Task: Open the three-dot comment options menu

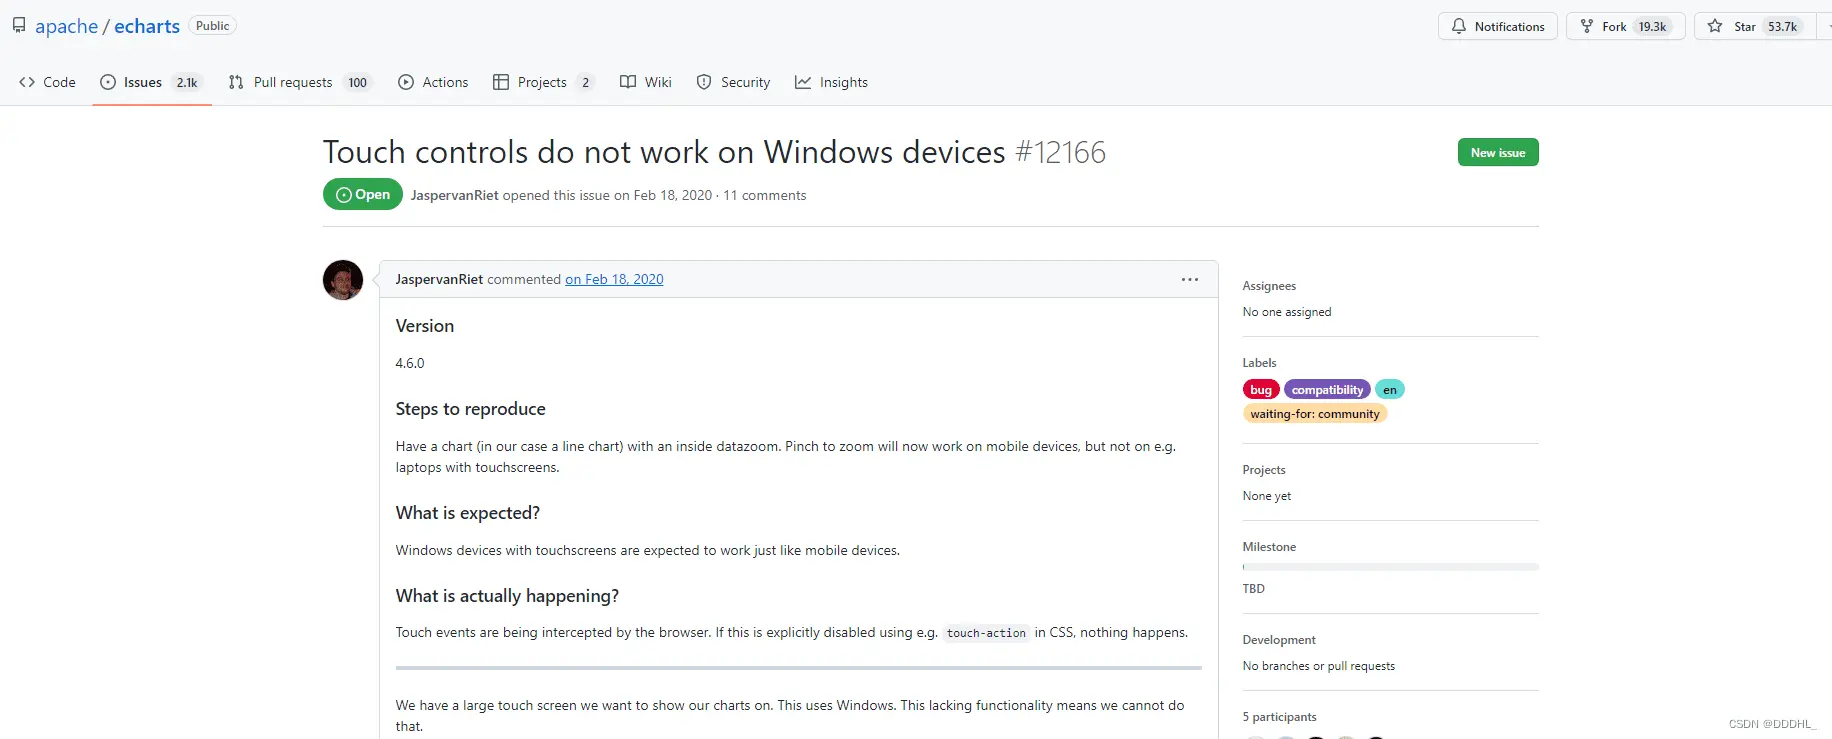Action: tap(1189, 280)
